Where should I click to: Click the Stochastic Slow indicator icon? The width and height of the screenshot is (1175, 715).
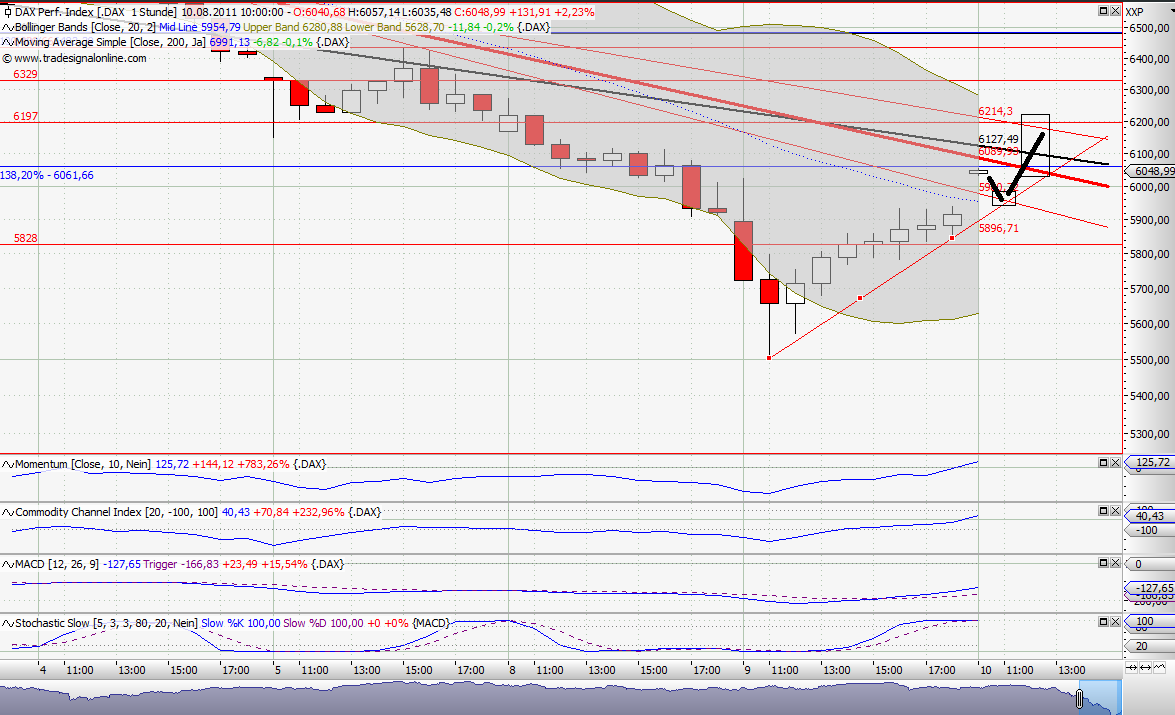click(x=7, y=623)
